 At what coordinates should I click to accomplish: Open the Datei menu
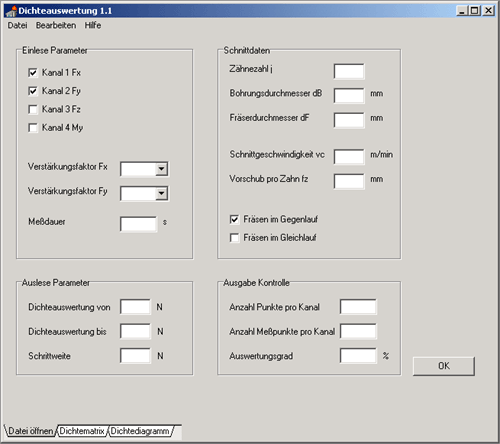[17, 25]
